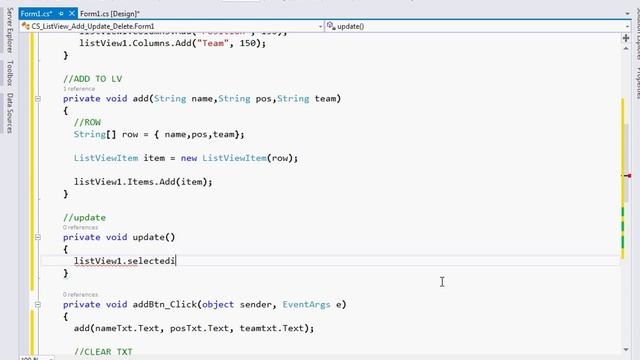Click the scroll down arrow
Image resolution: width=640 pixels, height=360 pixels.
[626, 349]
